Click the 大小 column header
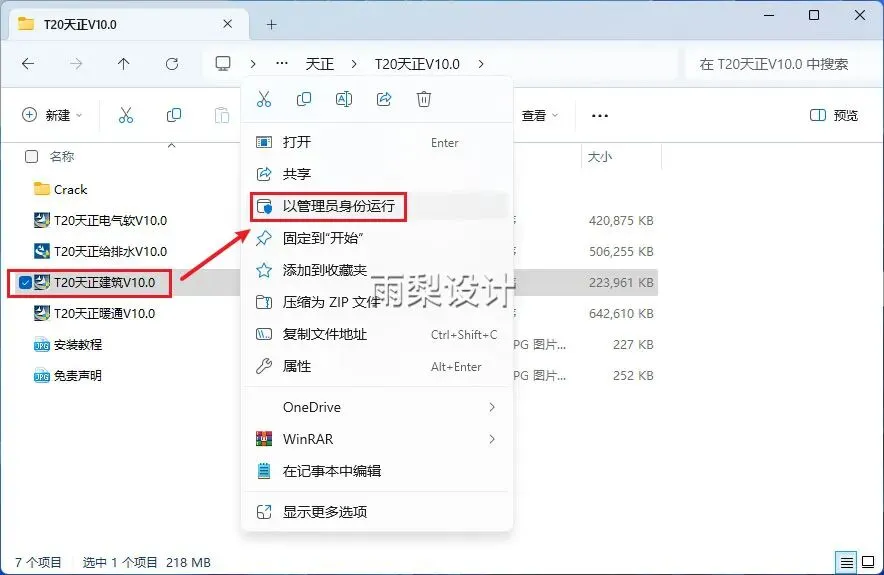 (x=600, y=157)
